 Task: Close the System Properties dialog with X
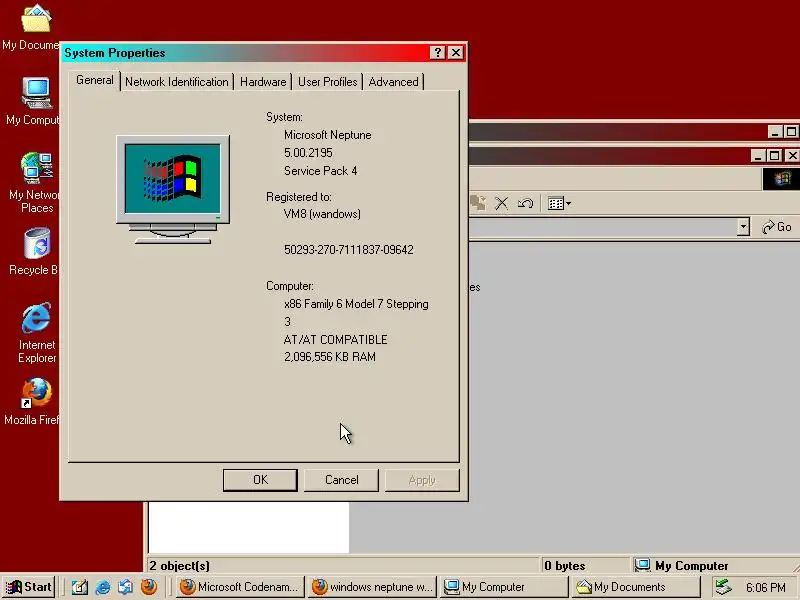pos(456,53)
